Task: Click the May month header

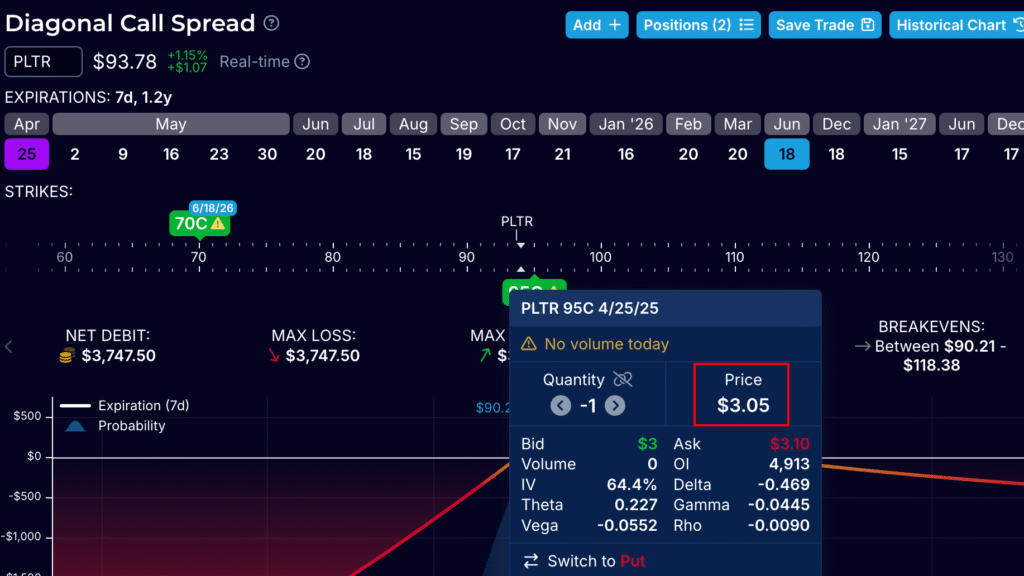Action: pyautogui.click(x=171, y=124)
